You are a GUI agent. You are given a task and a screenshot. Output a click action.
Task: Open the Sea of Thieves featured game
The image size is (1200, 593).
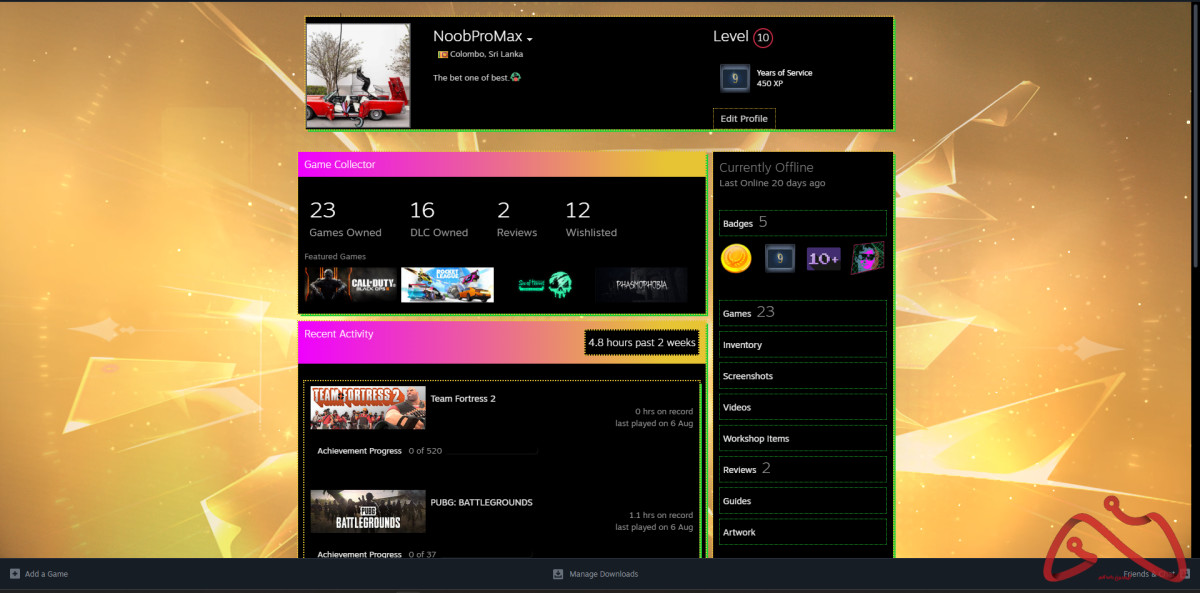pyautogui.click(x=544, y=285)
